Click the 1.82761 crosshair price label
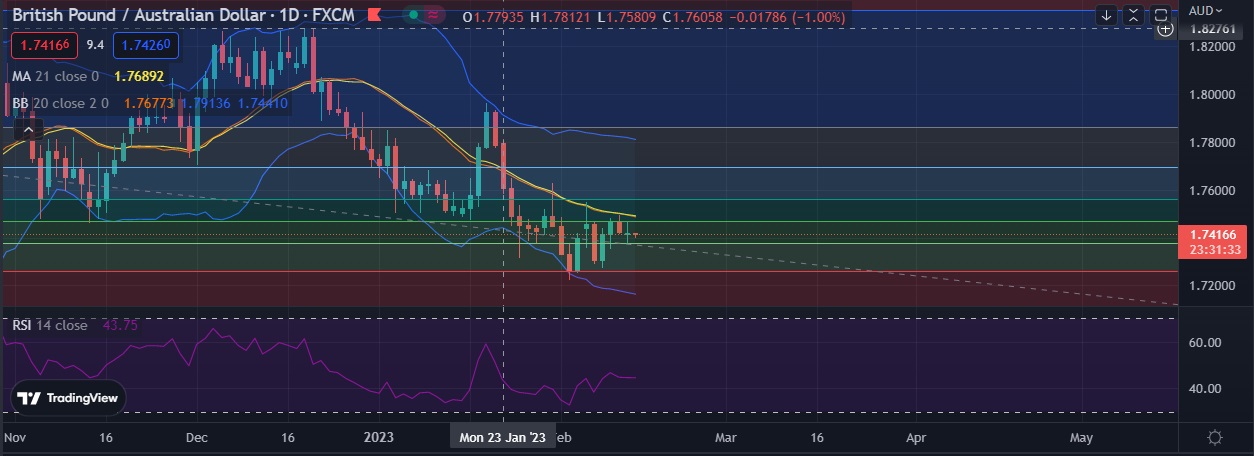This screenshot has width=1254, height=456. coord(1212,30)
